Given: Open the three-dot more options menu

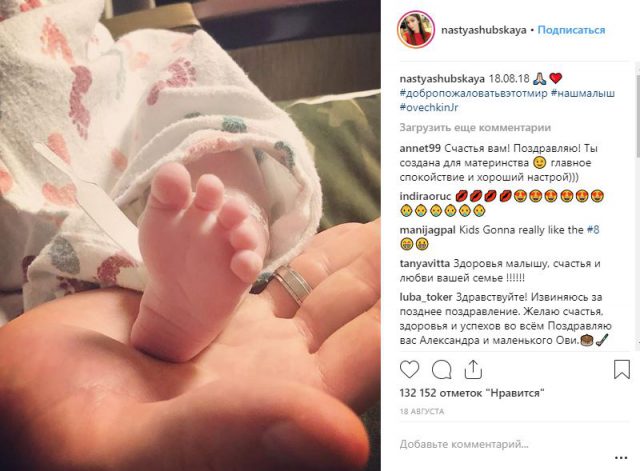Looking at the screenshot, I should 621,458.
